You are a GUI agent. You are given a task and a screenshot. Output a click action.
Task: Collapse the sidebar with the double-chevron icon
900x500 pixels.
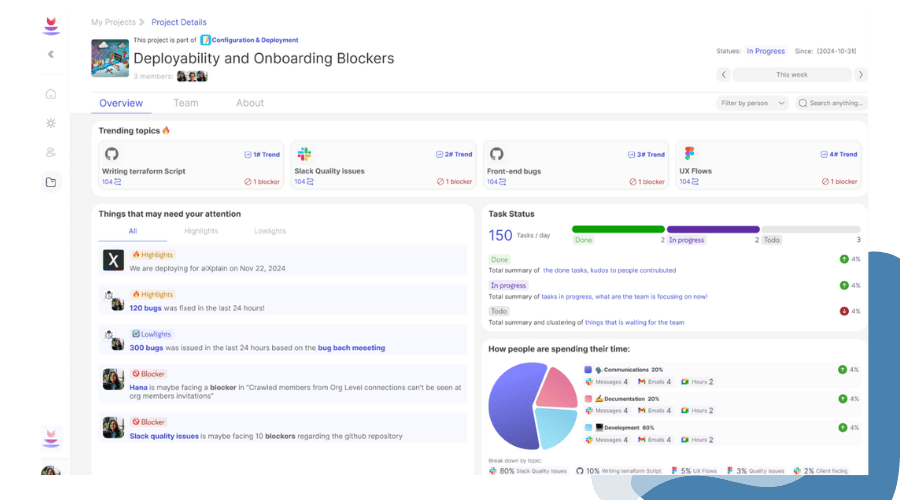pyautogui.click(x=51, y=54)
